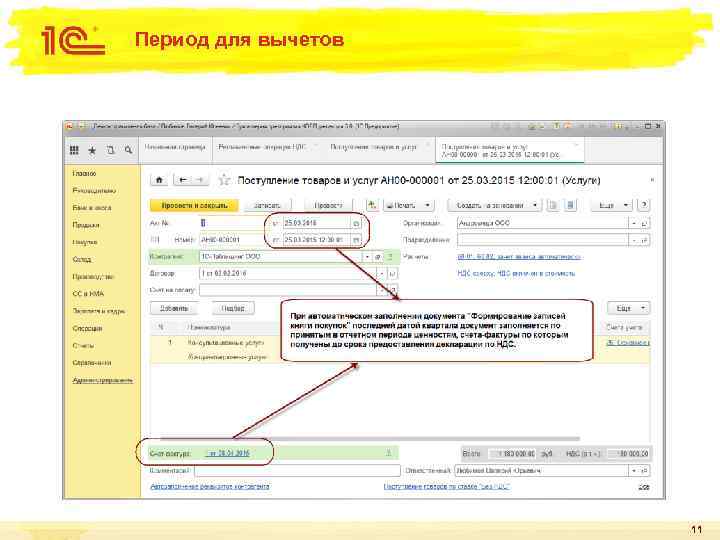Image resolution: width=720 pixels, height=540 pixels.
Task: Click the Добавить button
Action: tap(174, 308)
